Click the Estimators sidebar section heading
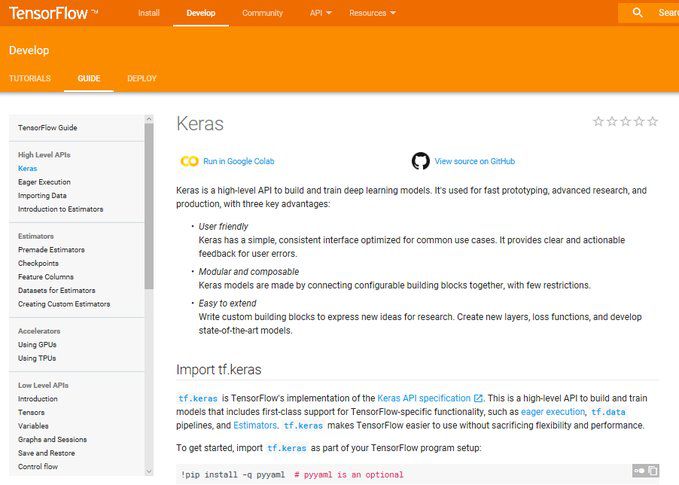The width and height of the screenshot is (679, 485). click(x=36, y=236)
